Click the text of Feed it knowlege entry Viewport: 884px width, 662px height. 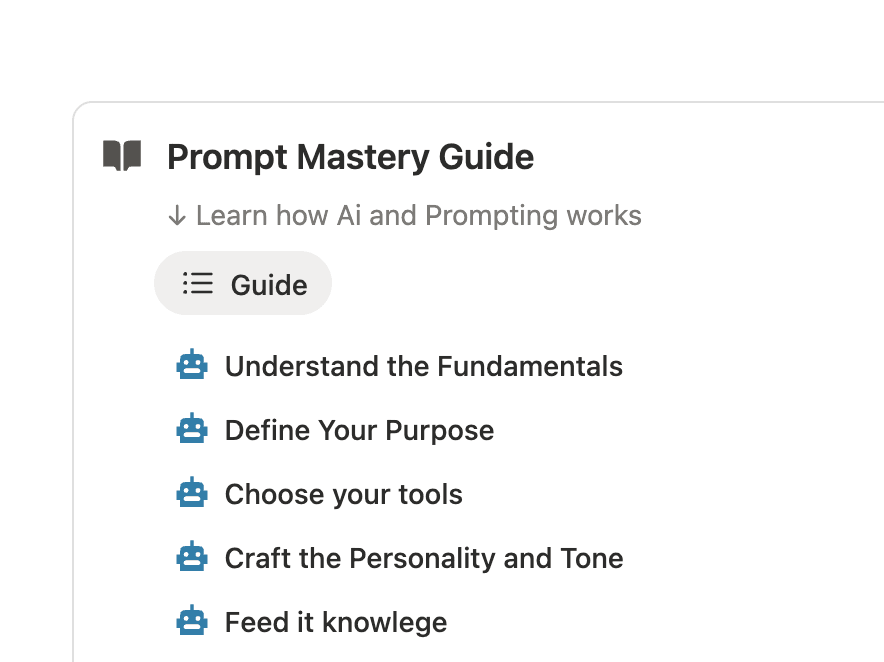point(335,621)
